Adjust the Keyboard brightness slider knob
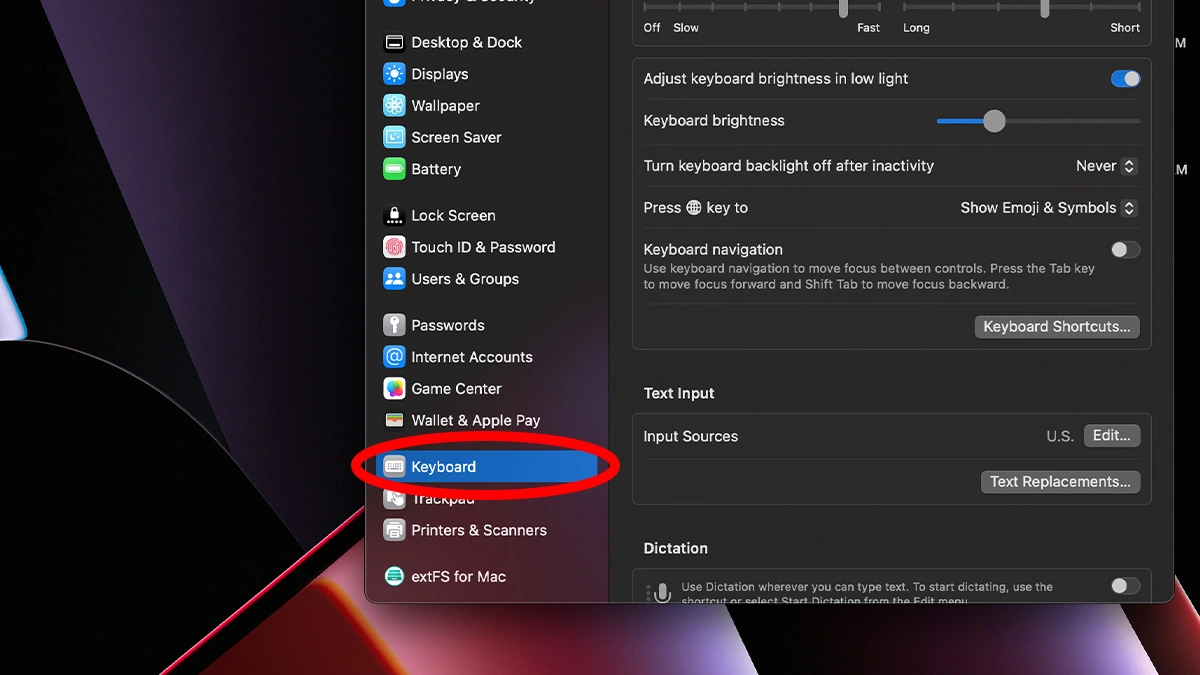Viewport: 1200px width, 675px height. (994, 121)
